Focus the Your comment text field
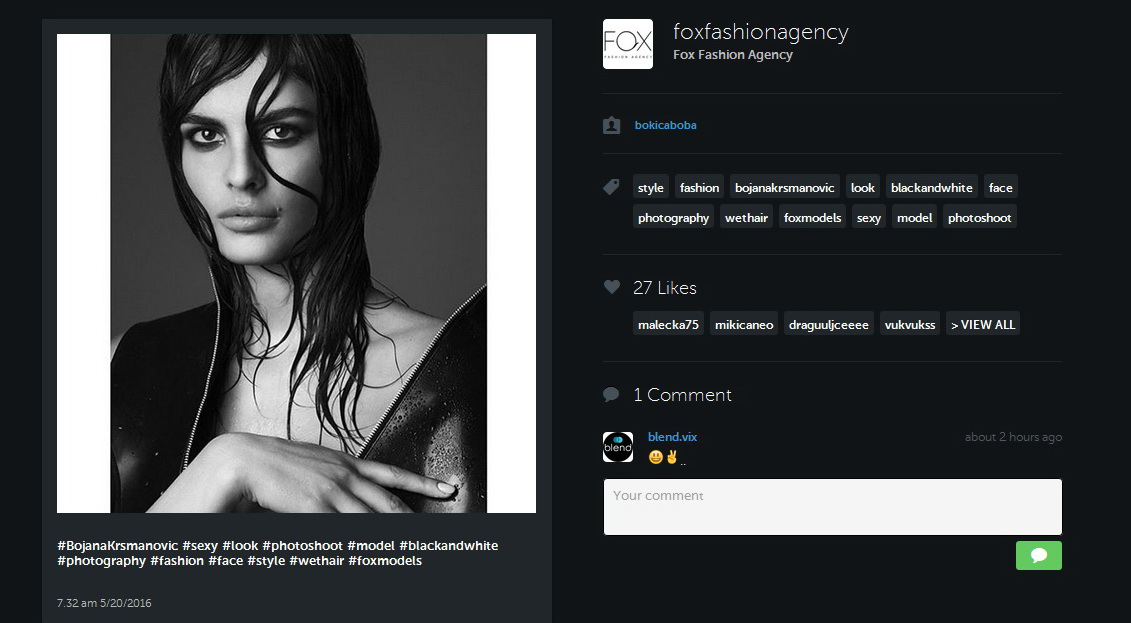This screenshot has width=1131, height=623. coord(832,507)
